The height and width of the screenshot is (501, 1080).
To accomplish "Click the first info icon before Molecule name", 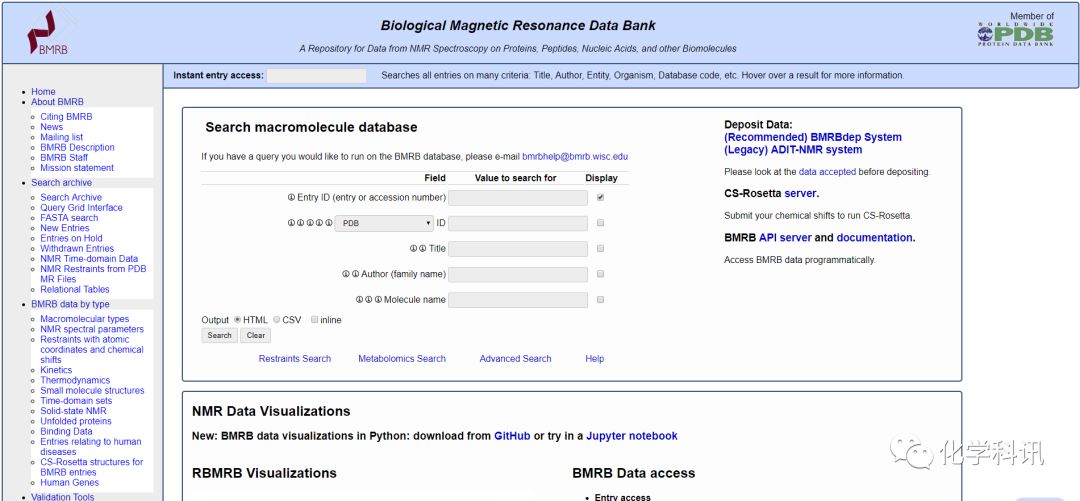I will (359, 300).
